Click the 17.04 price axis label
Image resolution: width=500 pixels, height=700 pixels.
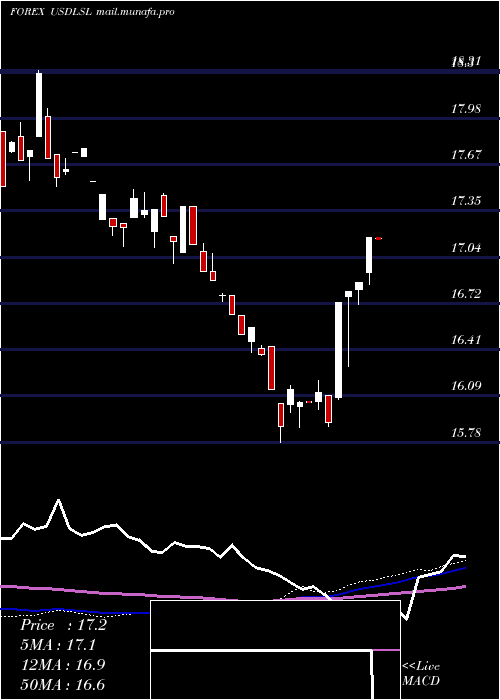click(x=466, y=247)
